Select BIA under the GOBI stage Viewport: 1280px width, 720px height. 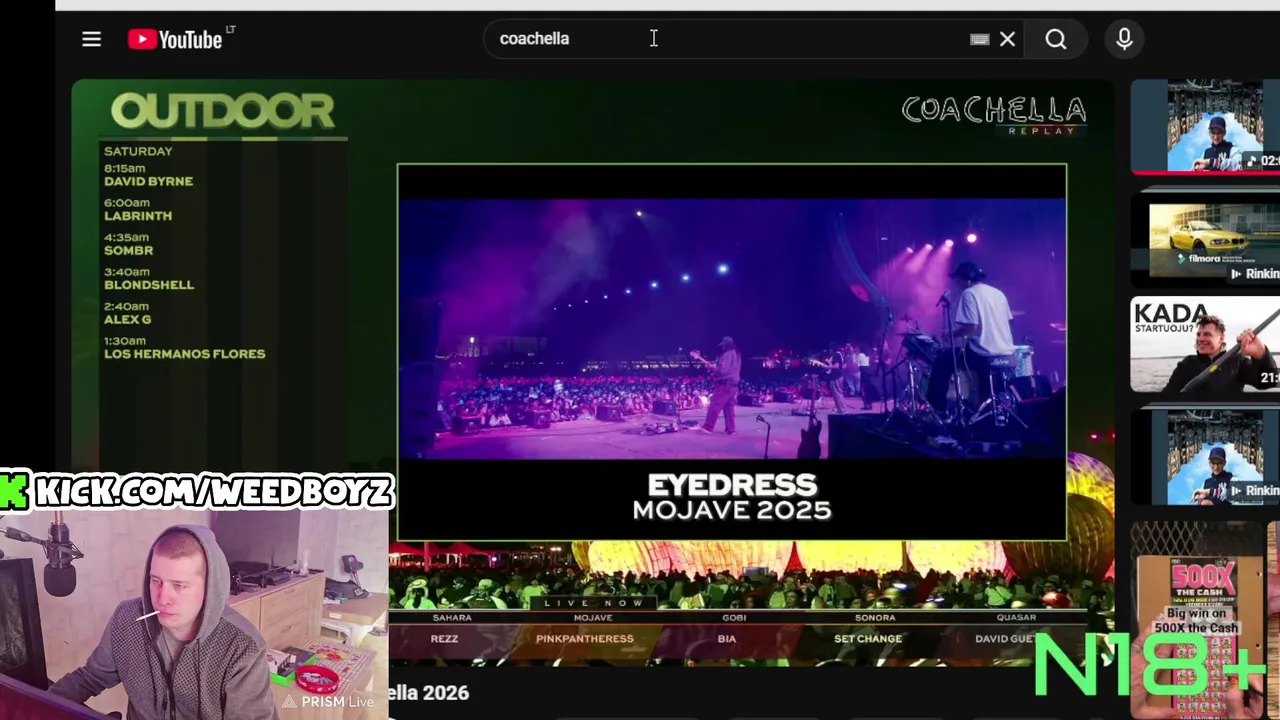[x=727, y=639]
